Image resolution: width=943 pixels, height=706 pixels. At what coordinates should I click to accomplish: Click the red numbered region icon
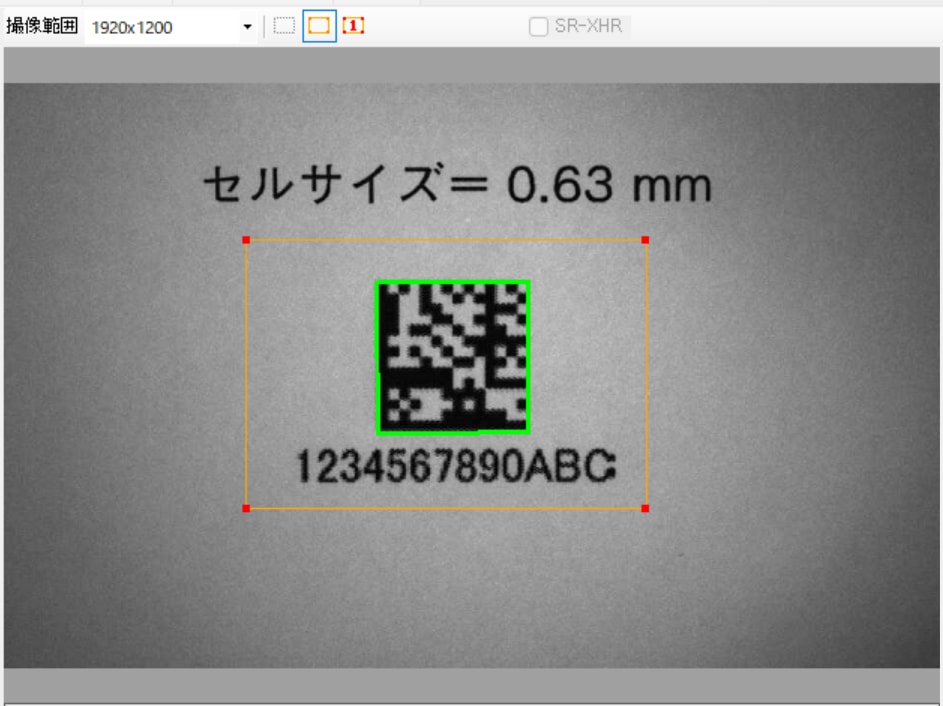pyautogui.click(x=354, y=26)
